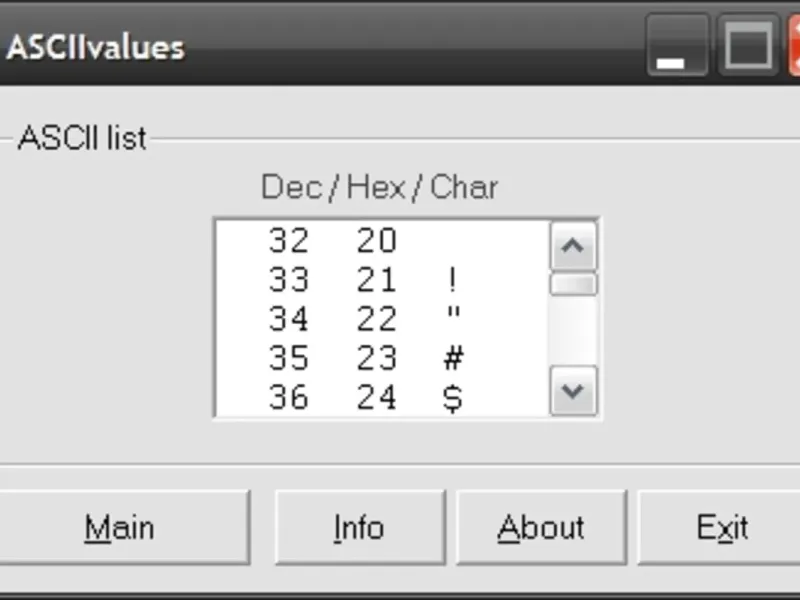Screen dimensions: 800x600
Task: Click the ASCIIvalues title bar text
Action: pos(96,47)
